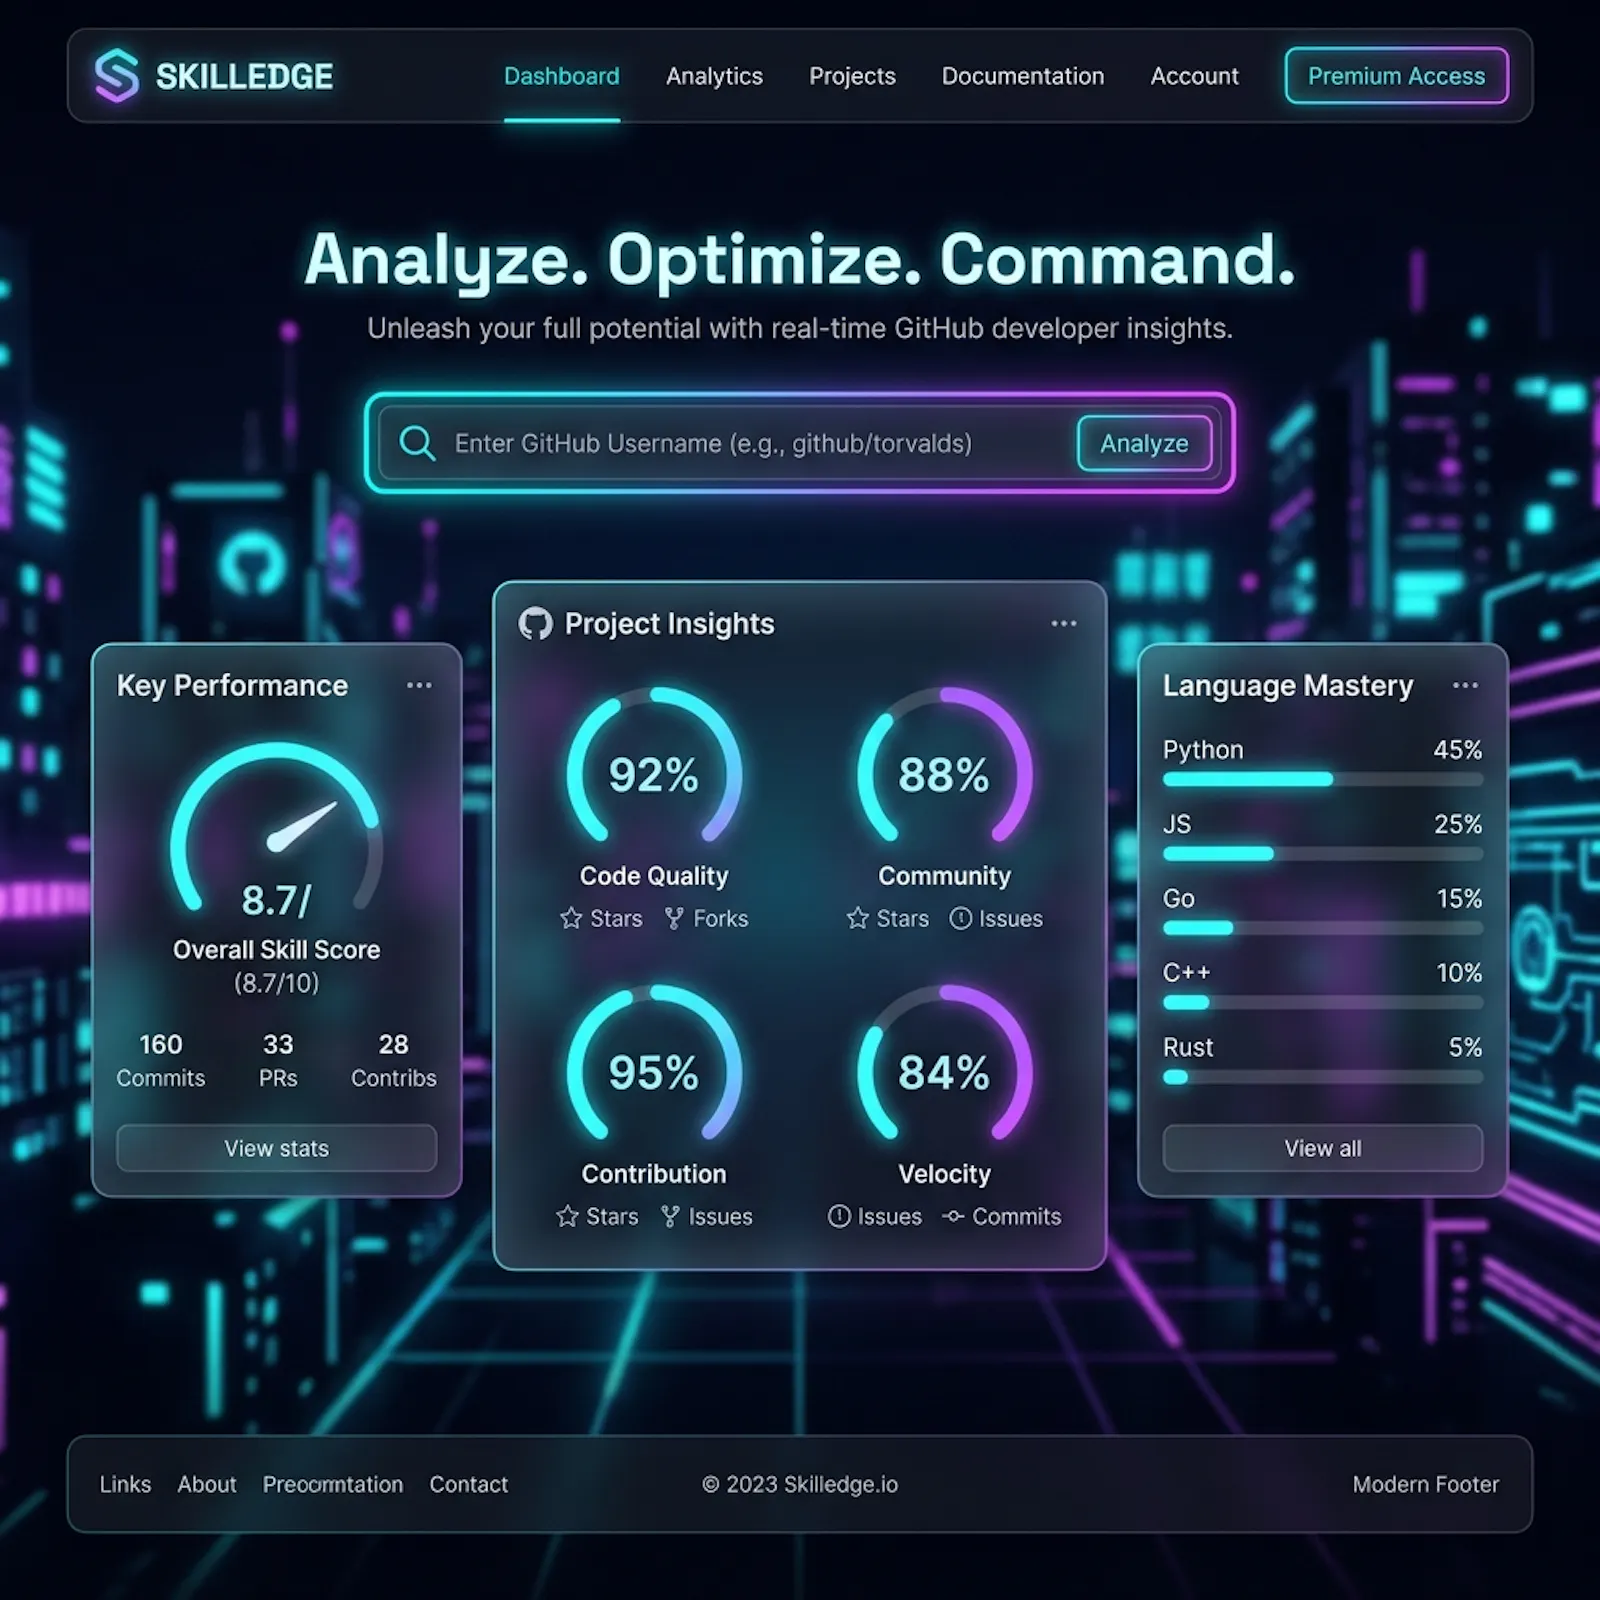Screen dimensions: 1600x1600
Task: Click the search magnifier icon
Action: [x=417, y=443]
